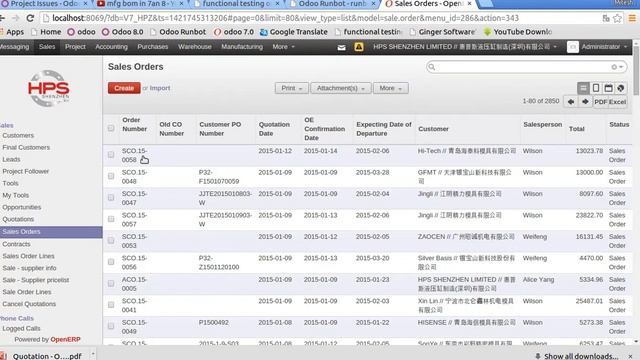Open the Print dropdown
This screenshot has height=360, width=640.
291,88
